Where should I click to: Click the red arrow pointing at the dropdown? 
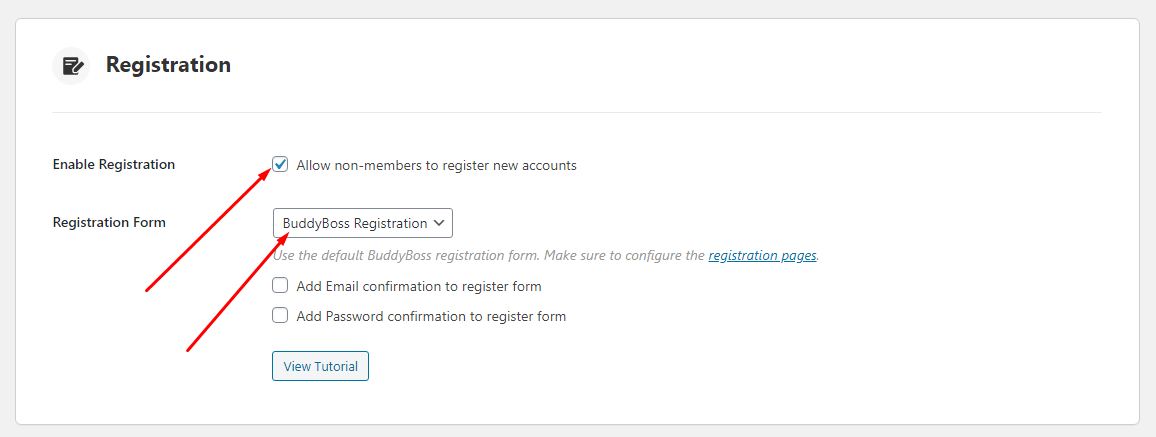(237, 291)
